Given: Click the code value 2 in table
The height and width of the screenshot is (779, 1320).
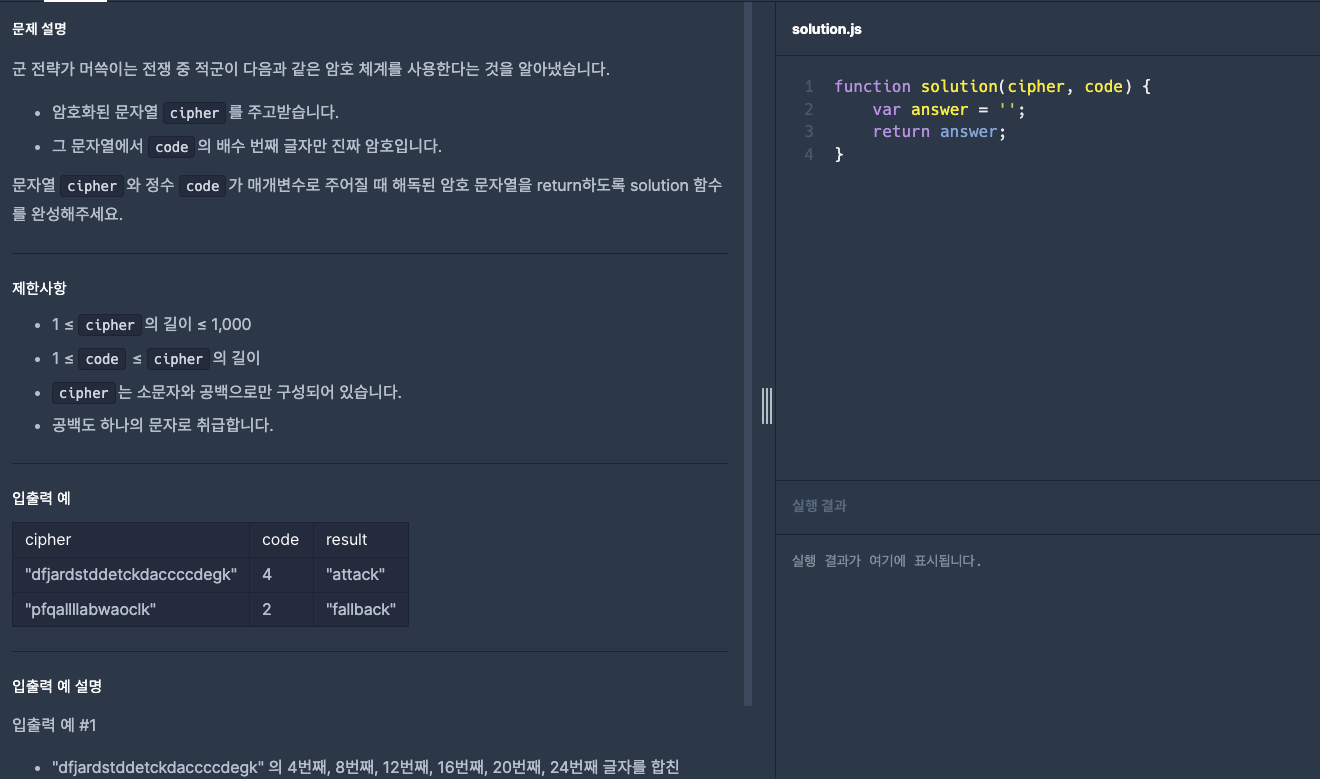Looking at the screenshot, I should [281, 609].
